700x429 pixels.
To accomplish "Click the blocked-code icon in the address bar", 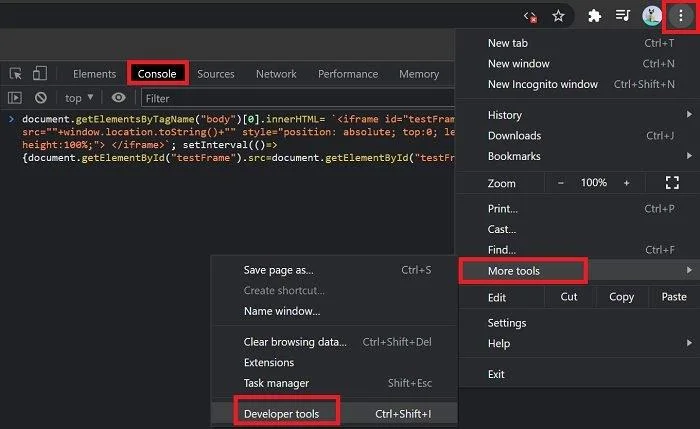I will (x=530, y=17).
